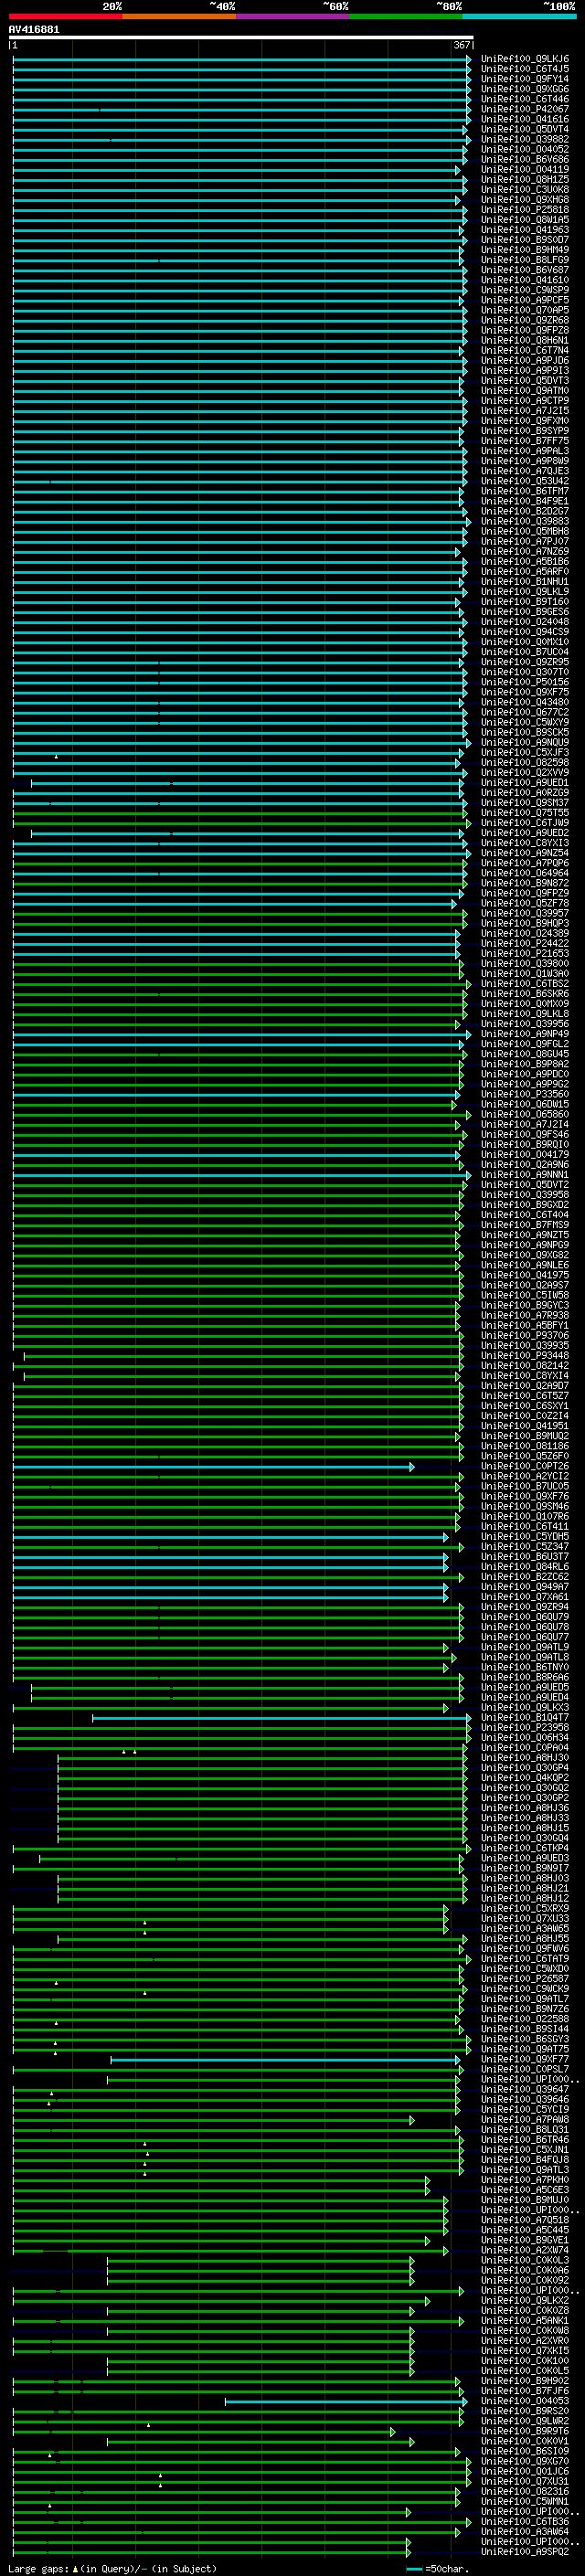
Task: Select the UniRef100_O22588 label
Action: pos(525,2018)
